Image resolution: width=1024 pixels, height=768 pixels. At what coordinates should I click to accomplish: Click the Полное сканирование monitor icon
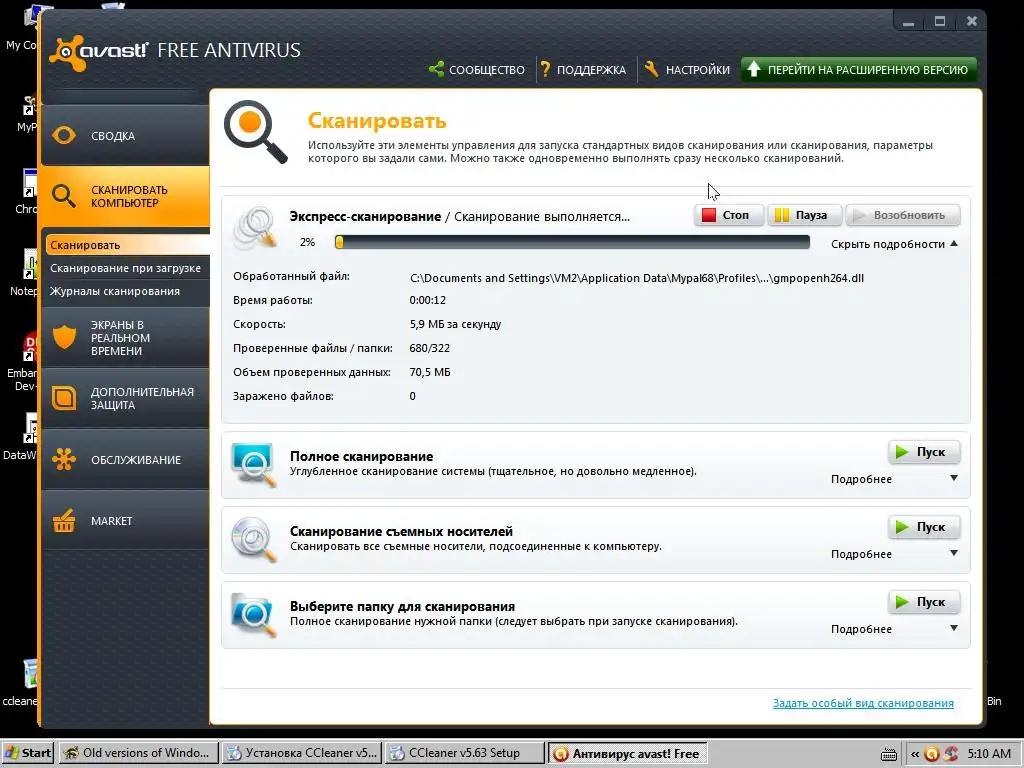pos(253,465)
